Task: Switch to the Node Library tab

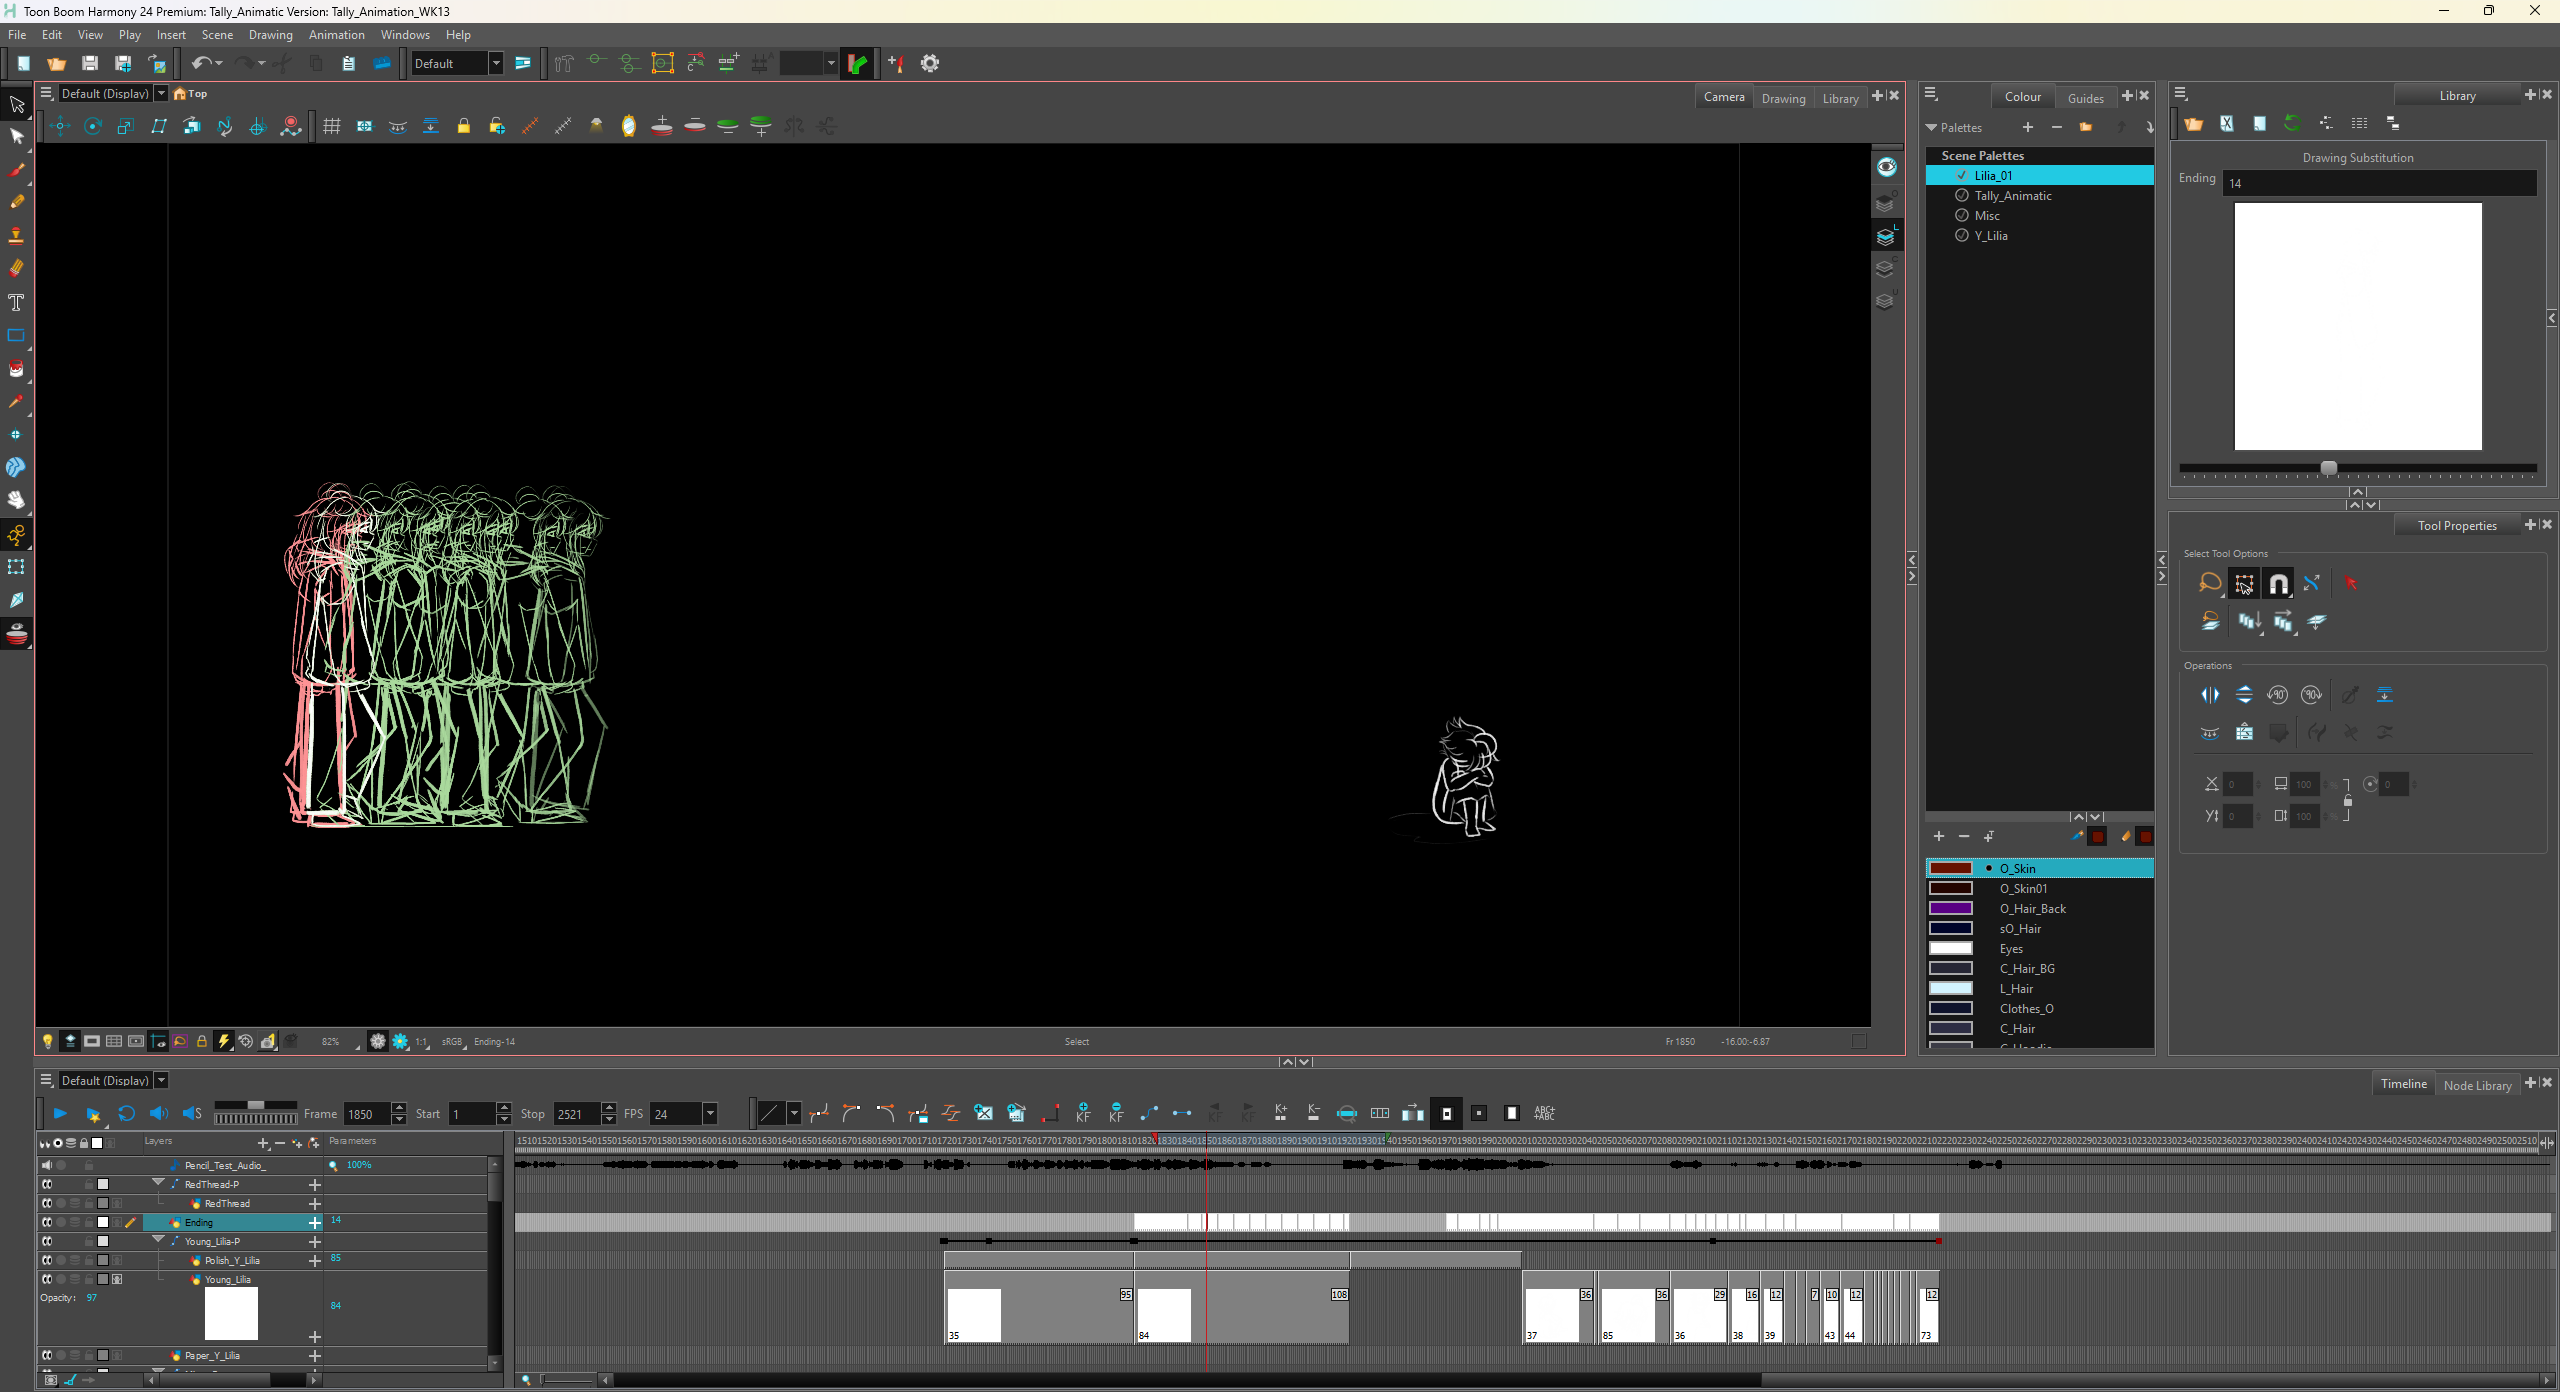Action: click(2476, 1085)
